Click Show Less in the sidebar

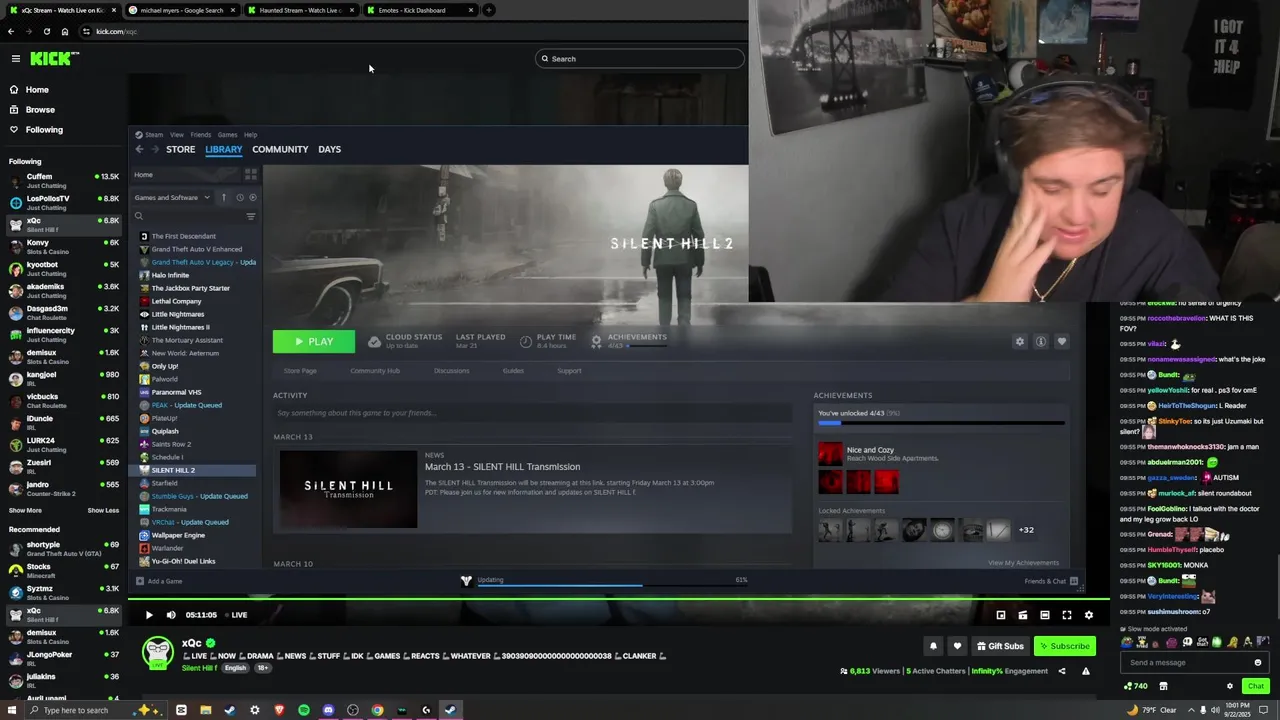(x=103, y=510)
